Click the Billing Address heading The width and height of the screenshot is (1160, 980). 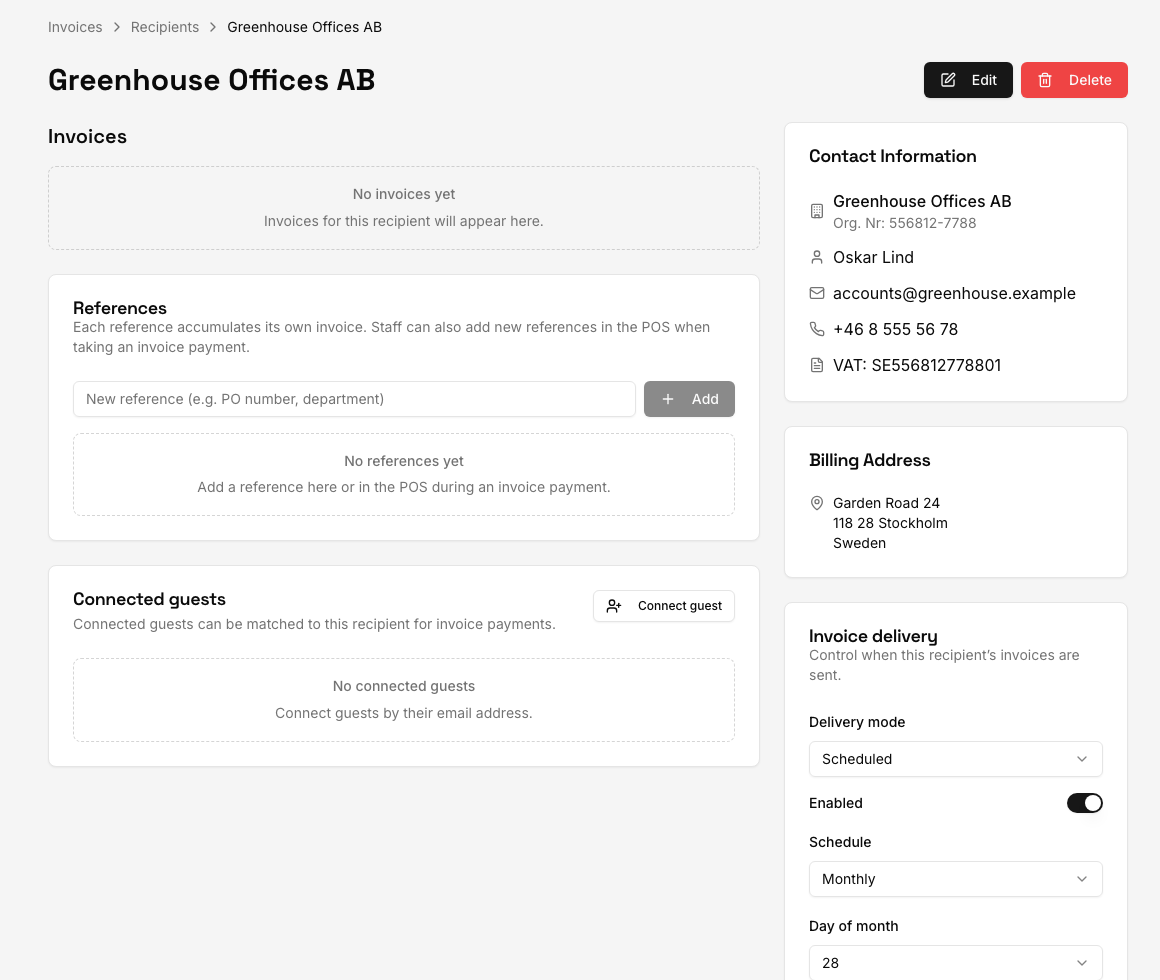coord(869,460)
